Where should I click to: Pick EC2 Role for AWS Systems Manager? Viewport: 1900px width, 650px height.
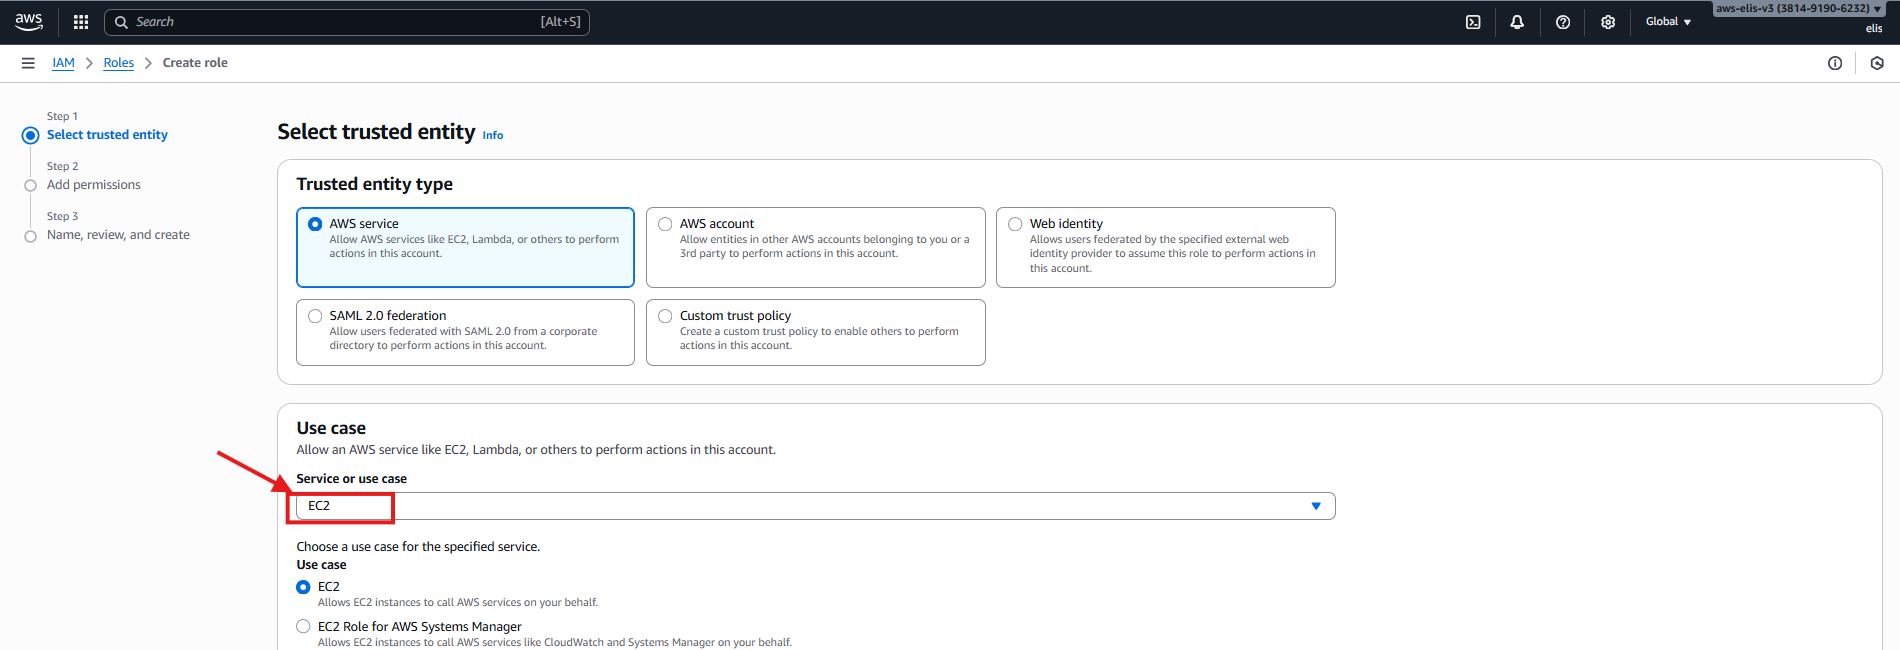303,626
